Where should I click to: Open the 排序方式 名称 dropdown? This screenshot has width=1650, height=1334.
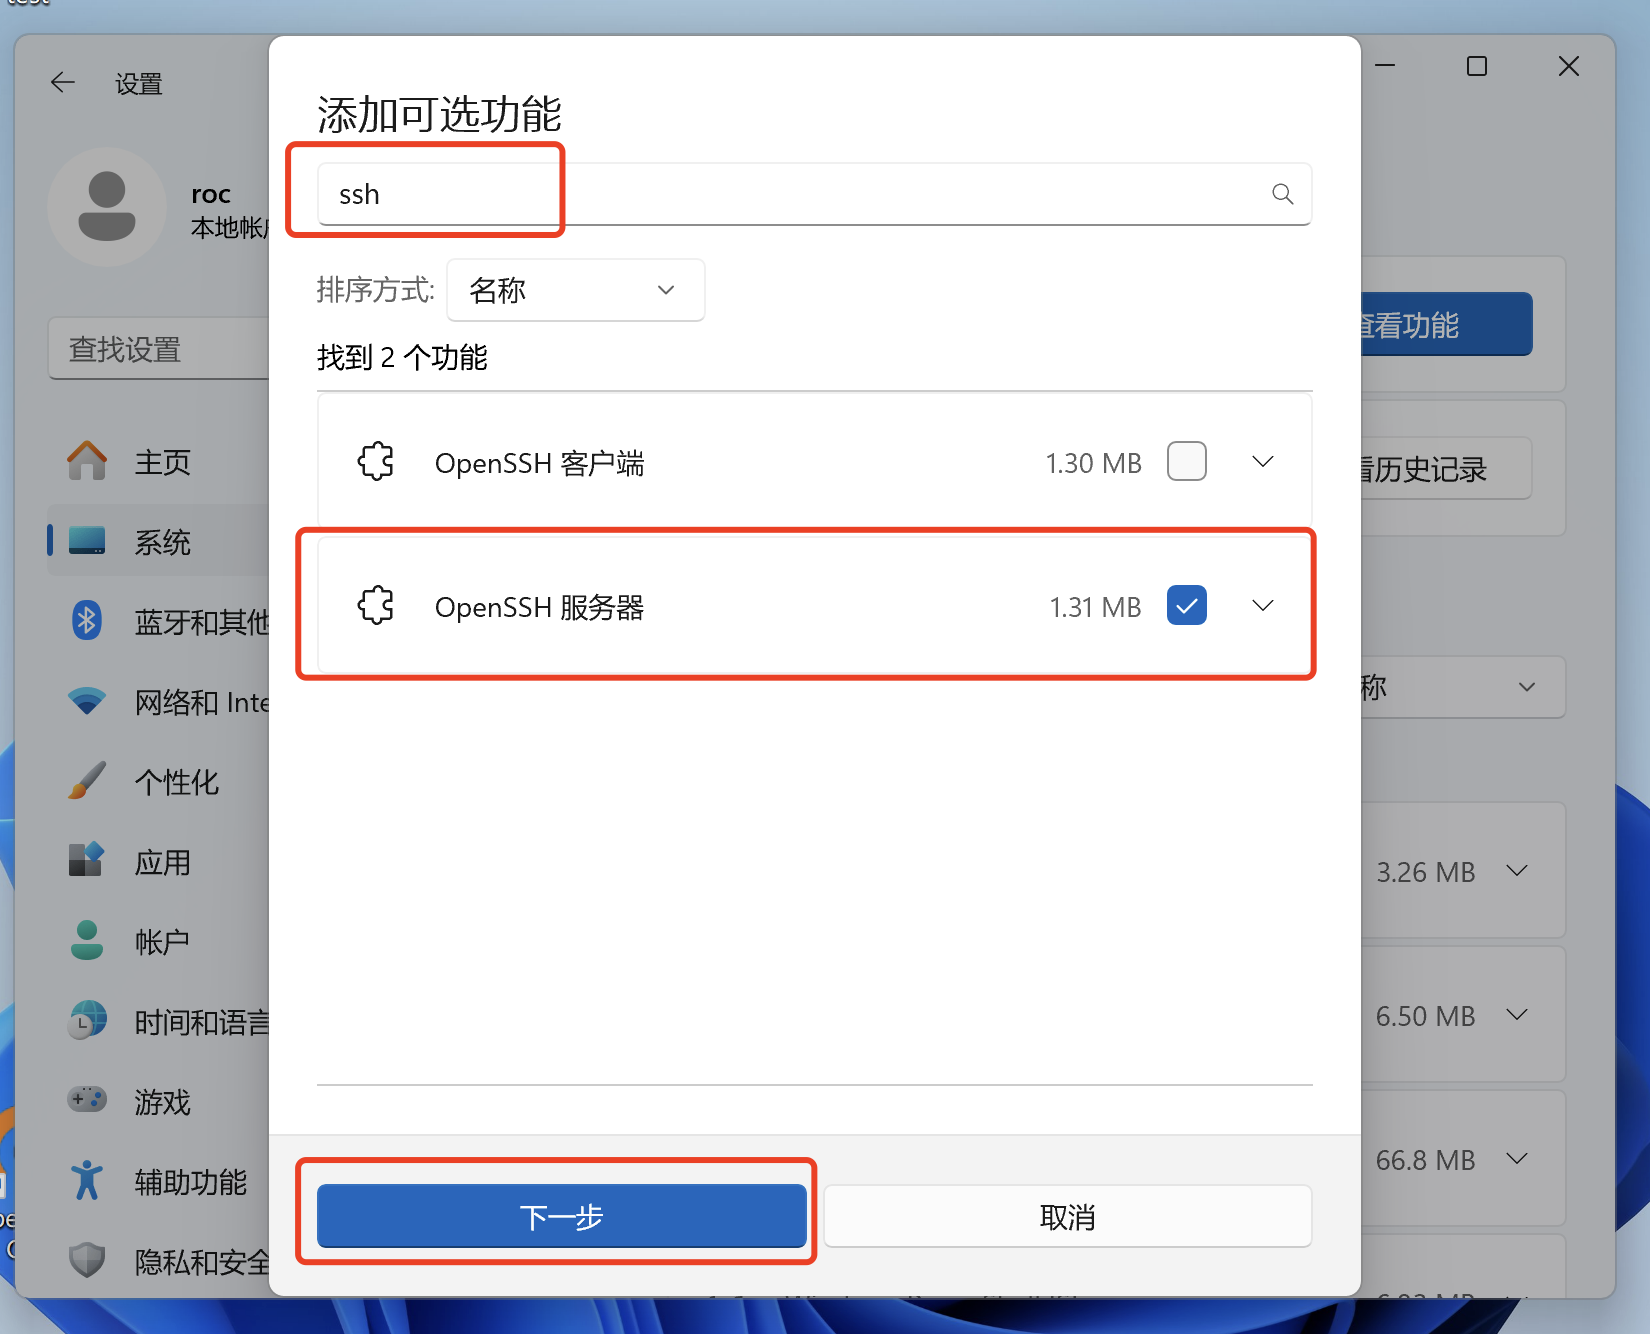pos(576,290)
